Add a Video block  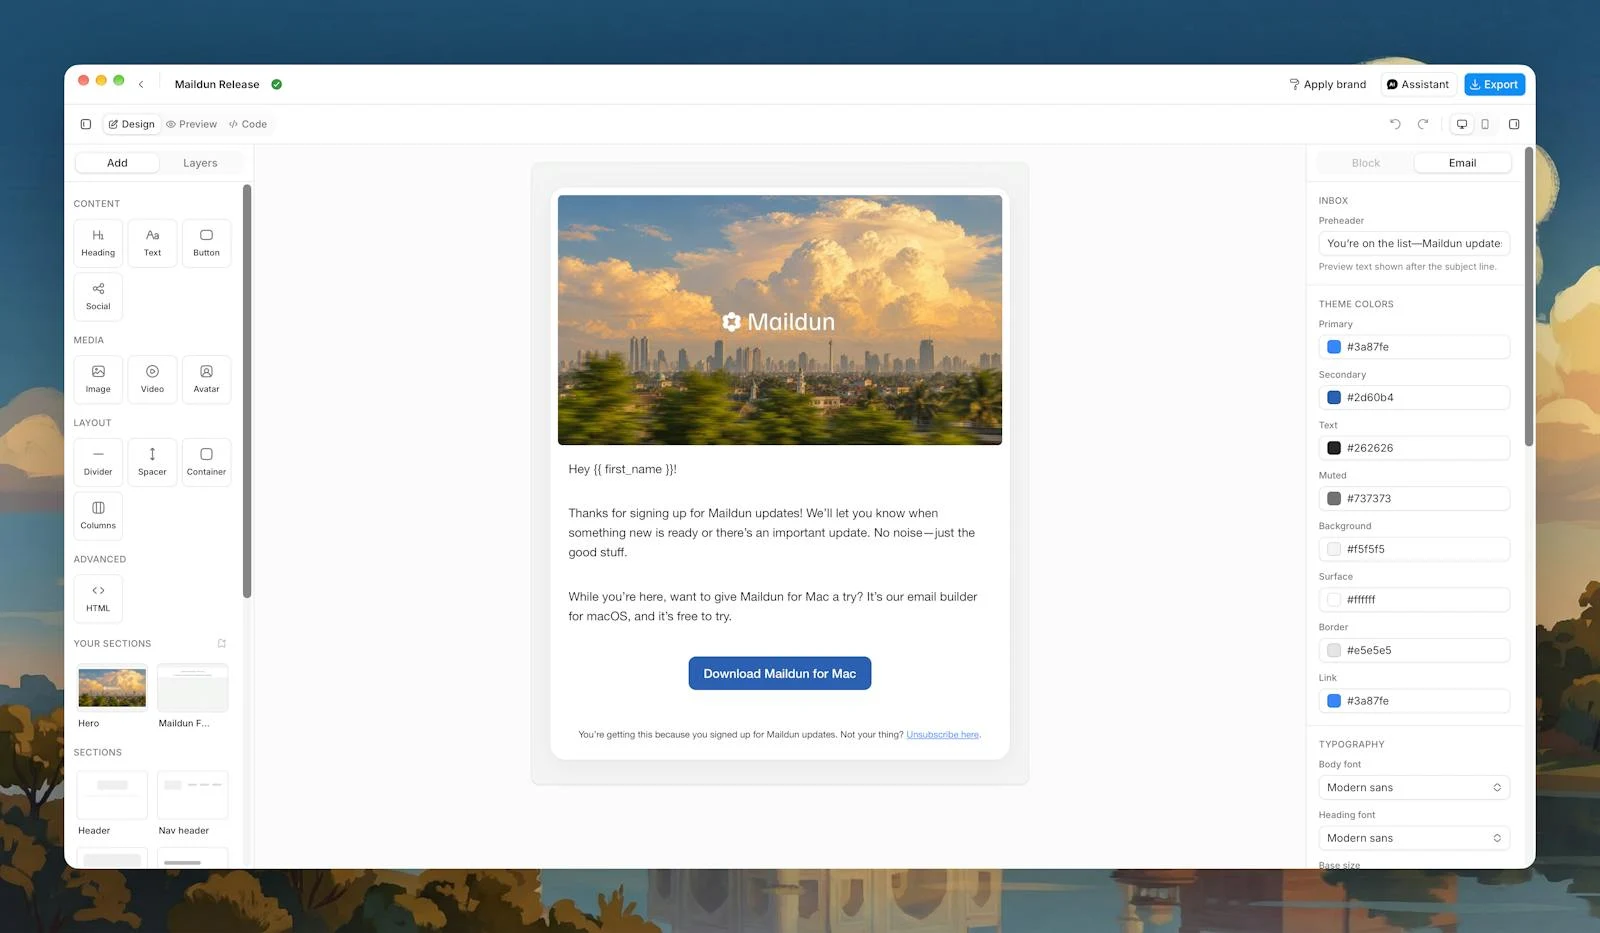(152, 380)
